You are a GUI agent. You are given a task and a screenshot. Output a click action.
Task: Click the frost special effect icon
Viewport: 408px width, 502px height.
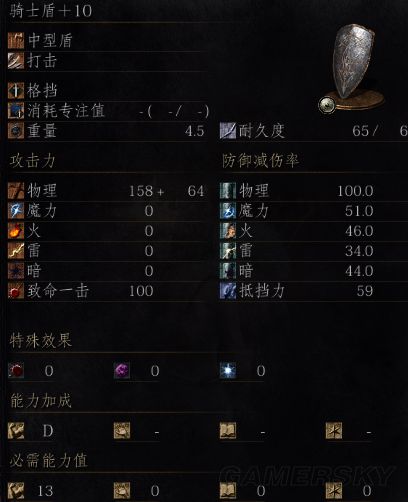point(228,370)
